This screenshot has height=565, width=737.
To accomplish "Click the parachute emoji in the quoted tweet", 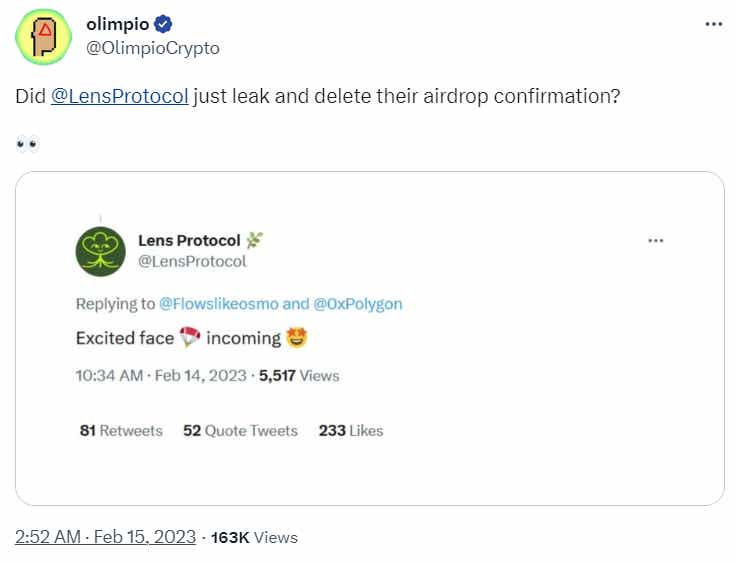I will tap(190, 338).
